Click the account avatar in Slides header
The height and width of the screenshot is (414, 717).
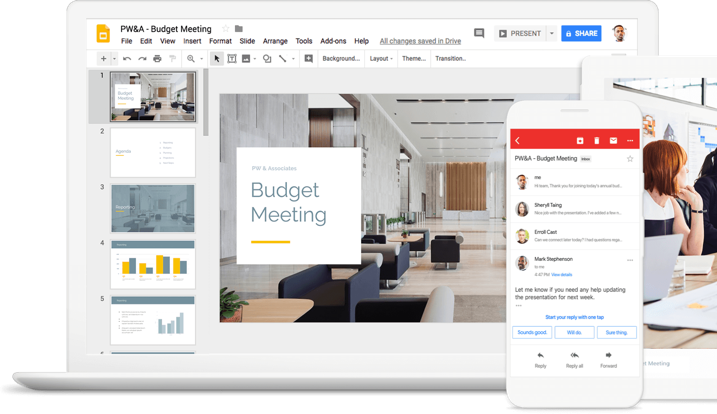619,33
